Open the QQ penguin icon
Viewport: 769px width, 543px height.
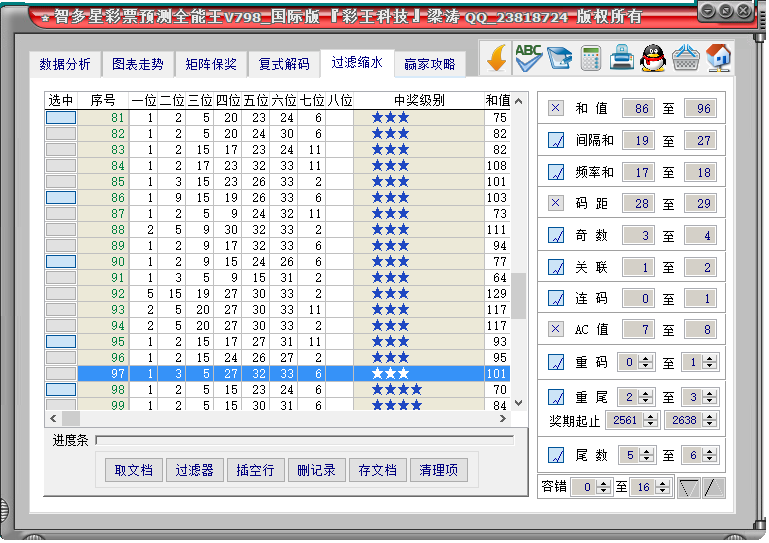[x=653, y=58]
